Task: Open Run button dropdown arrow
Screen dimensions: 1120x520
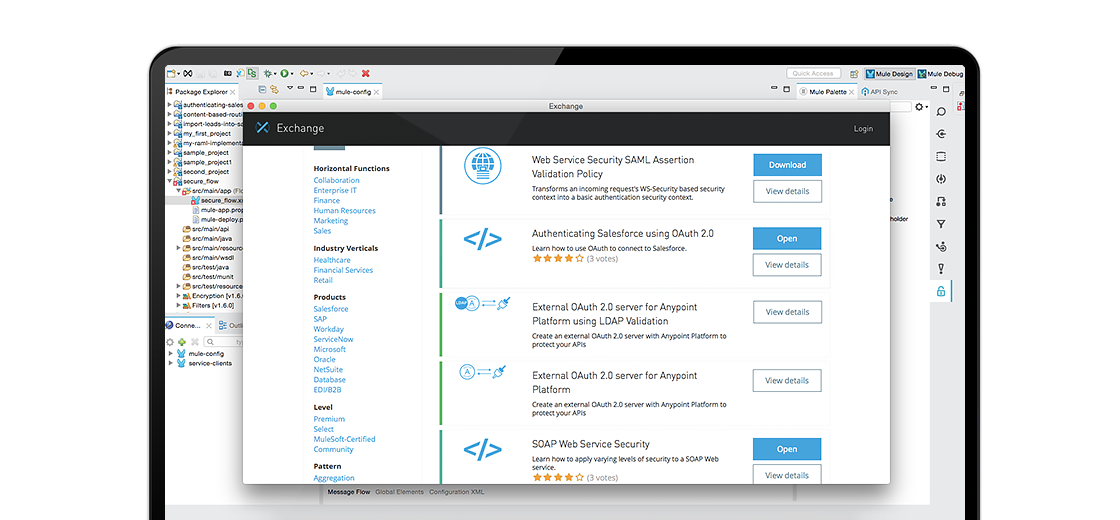Action: pyautogui.click(x=292, y=74)
